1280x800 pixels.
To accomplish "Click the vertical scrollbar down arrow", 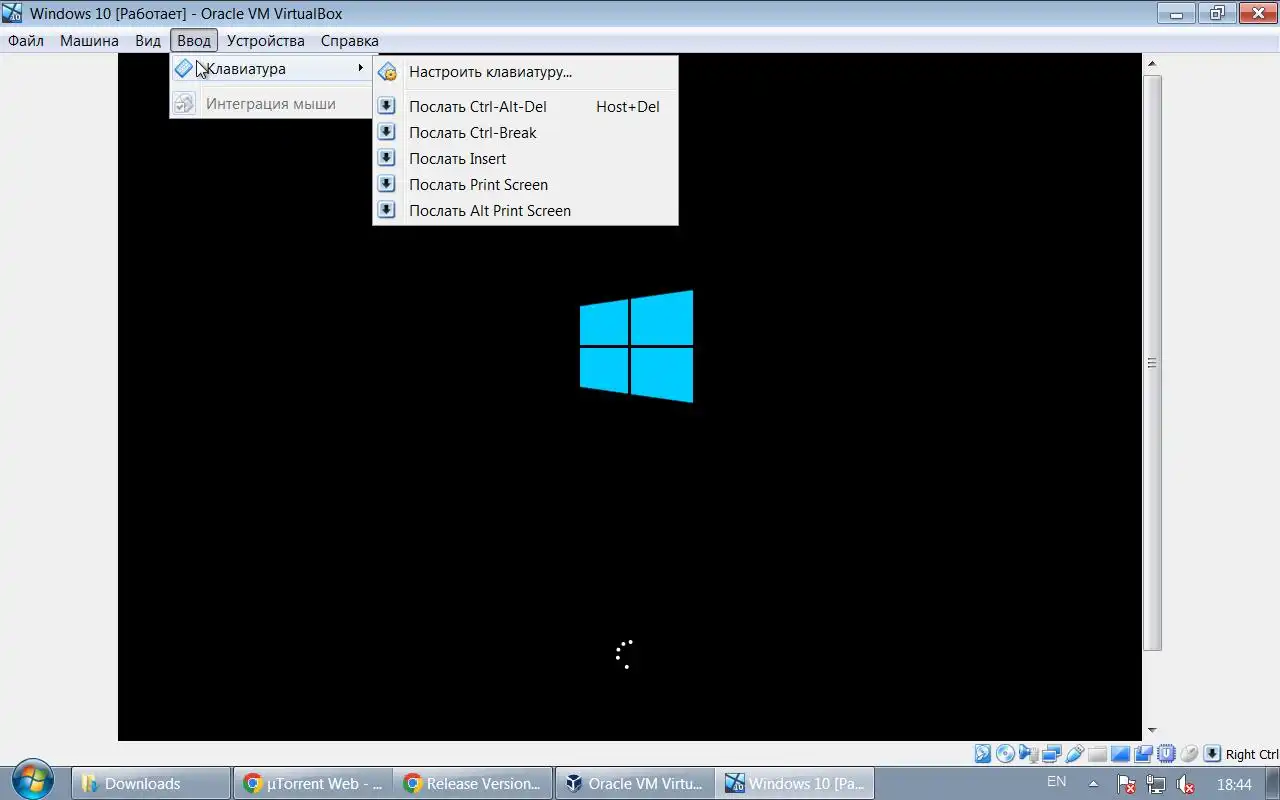I will 1152,730.
